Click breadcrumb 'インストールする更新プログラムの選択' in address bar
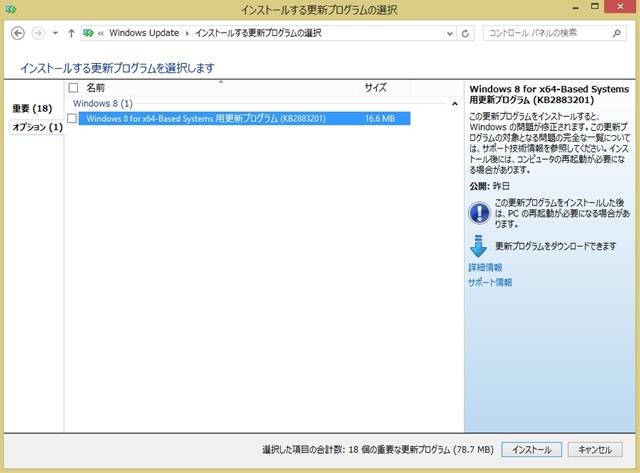Image resolution: width=640 pixels, height=473 pixels. [x=258, y=33]
